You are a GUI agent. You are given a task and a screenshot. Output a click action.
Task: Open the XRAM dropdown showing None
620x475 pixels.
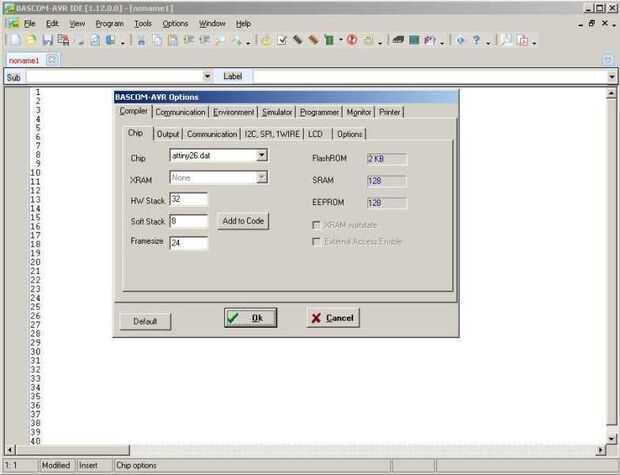click(261, 178)
